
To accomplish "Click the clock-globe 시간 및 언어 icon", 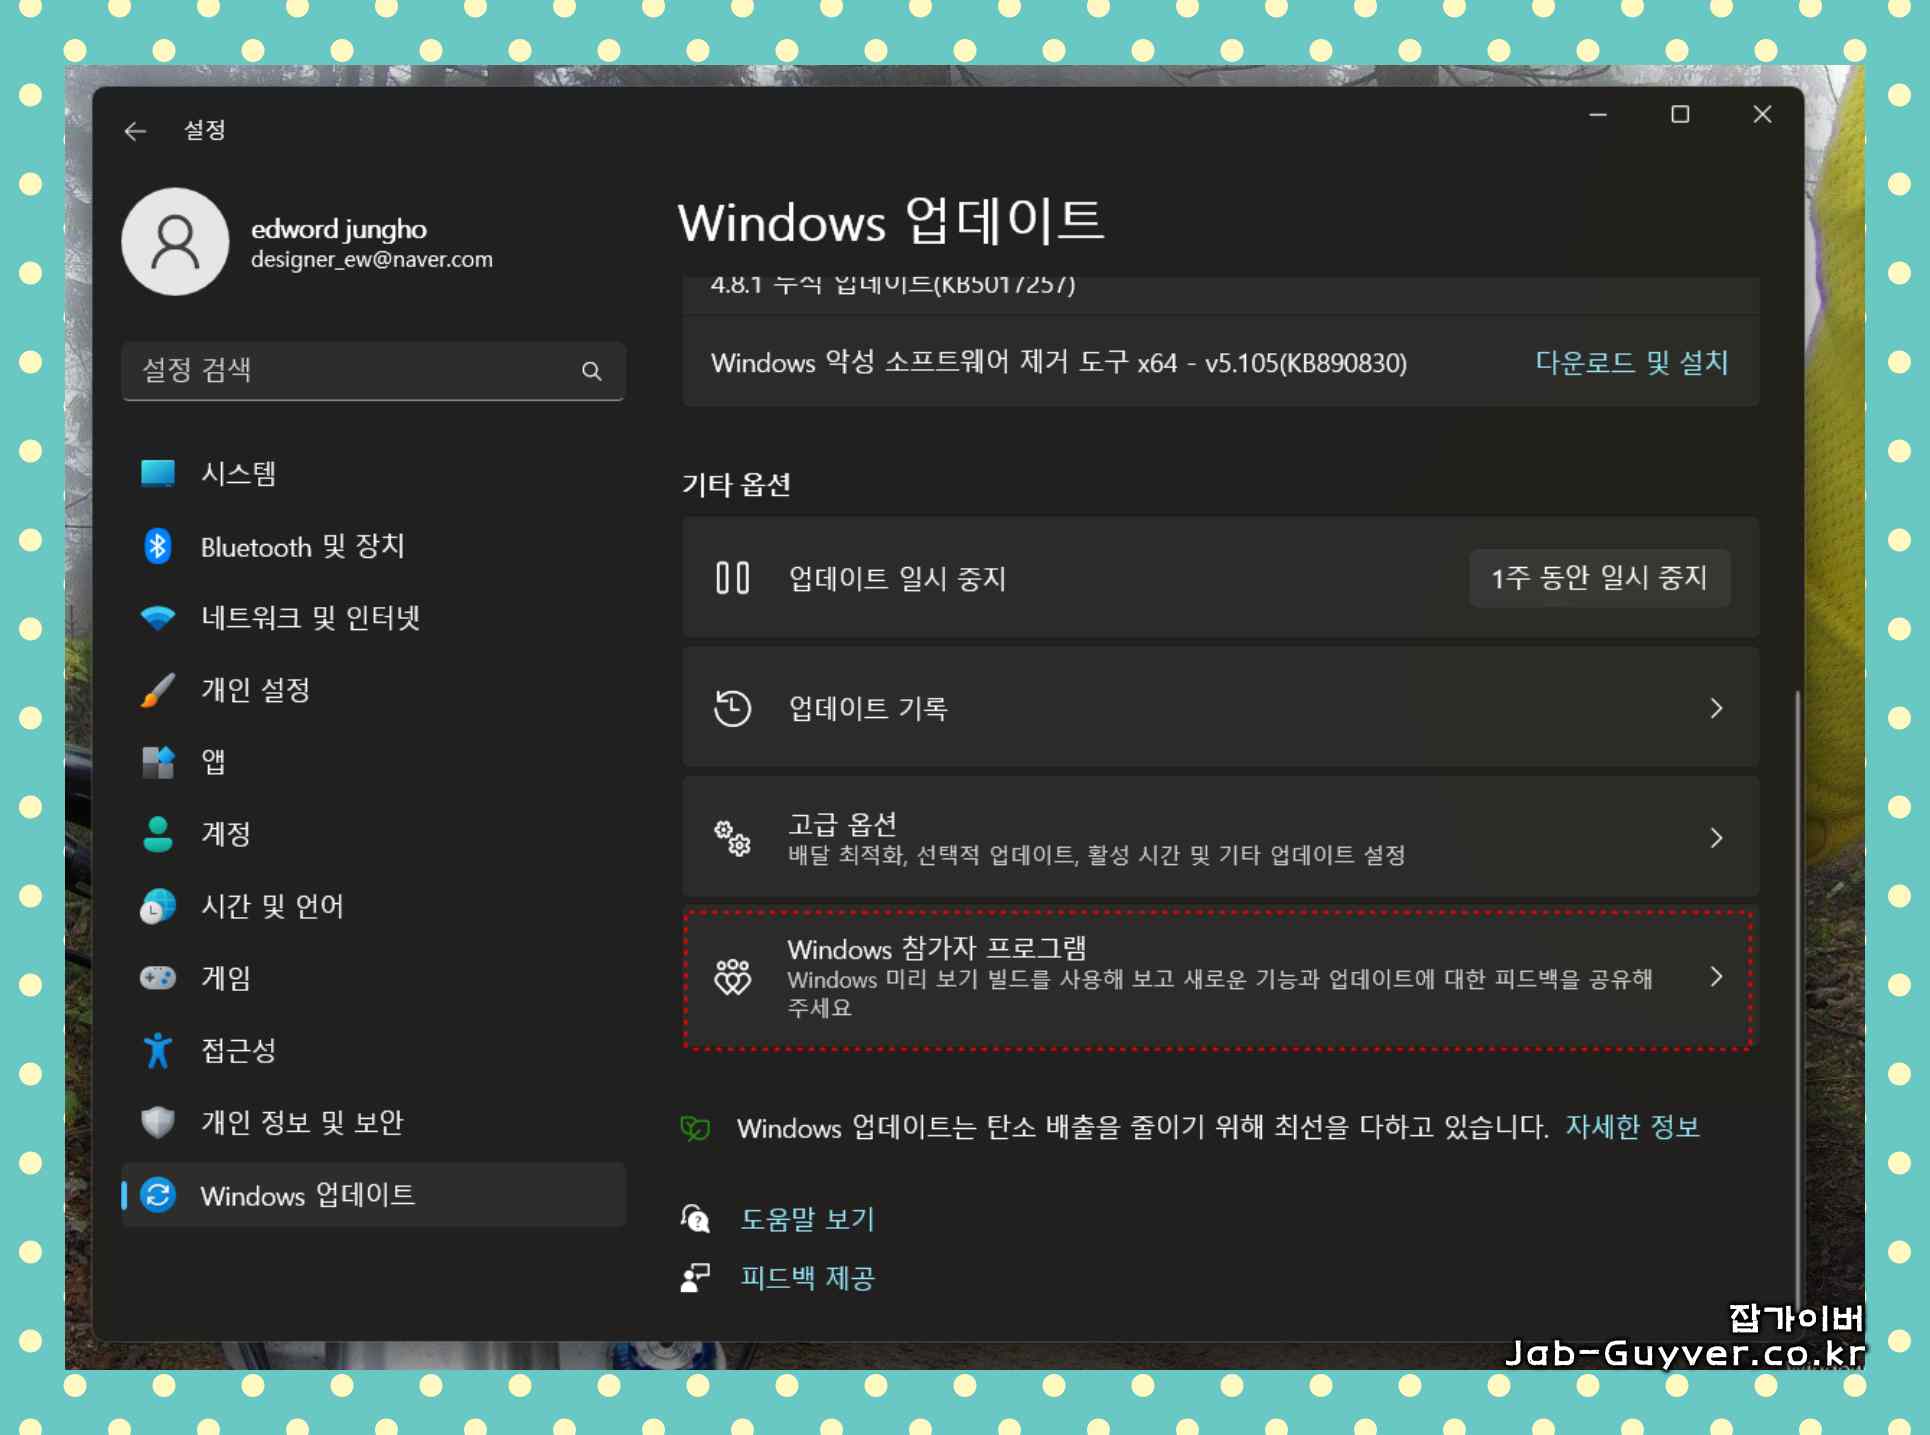I will click(158, 906).
